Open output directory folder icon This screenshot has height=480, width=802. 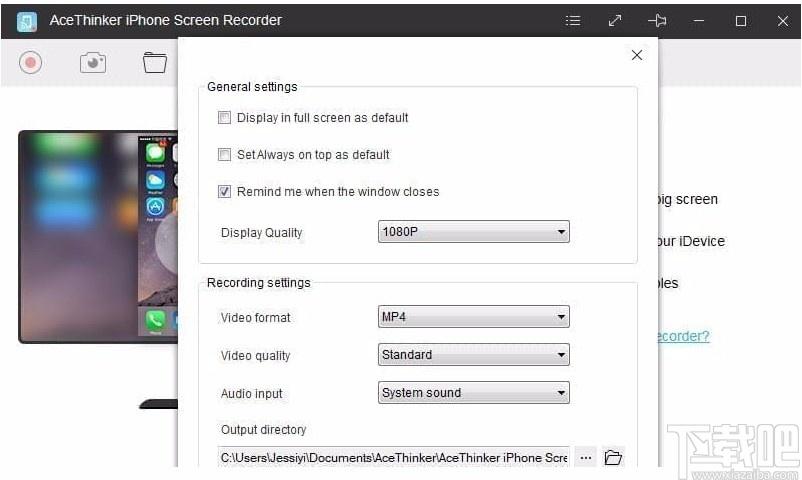click(613, 457)
